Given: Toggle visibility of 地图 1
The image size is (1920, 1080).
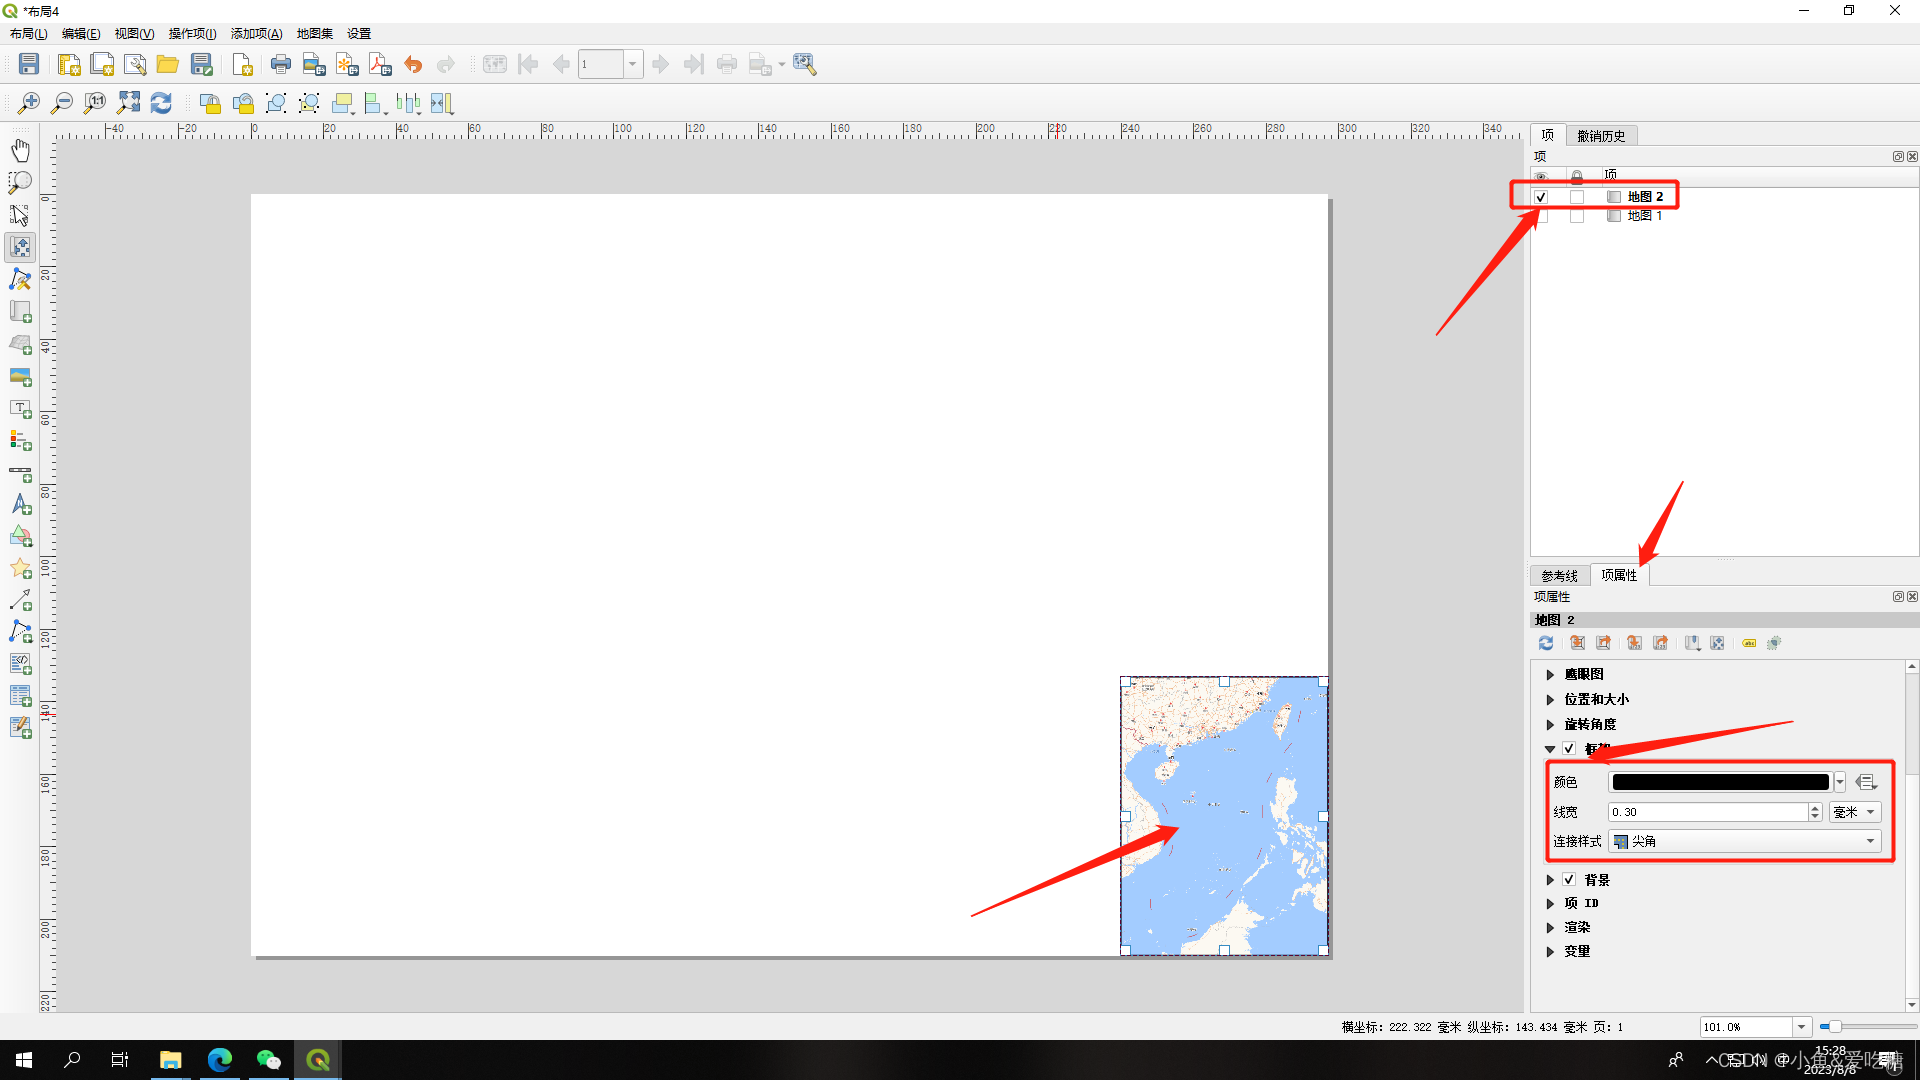Looking at the screenshot, I should [x=1541, y=216].
